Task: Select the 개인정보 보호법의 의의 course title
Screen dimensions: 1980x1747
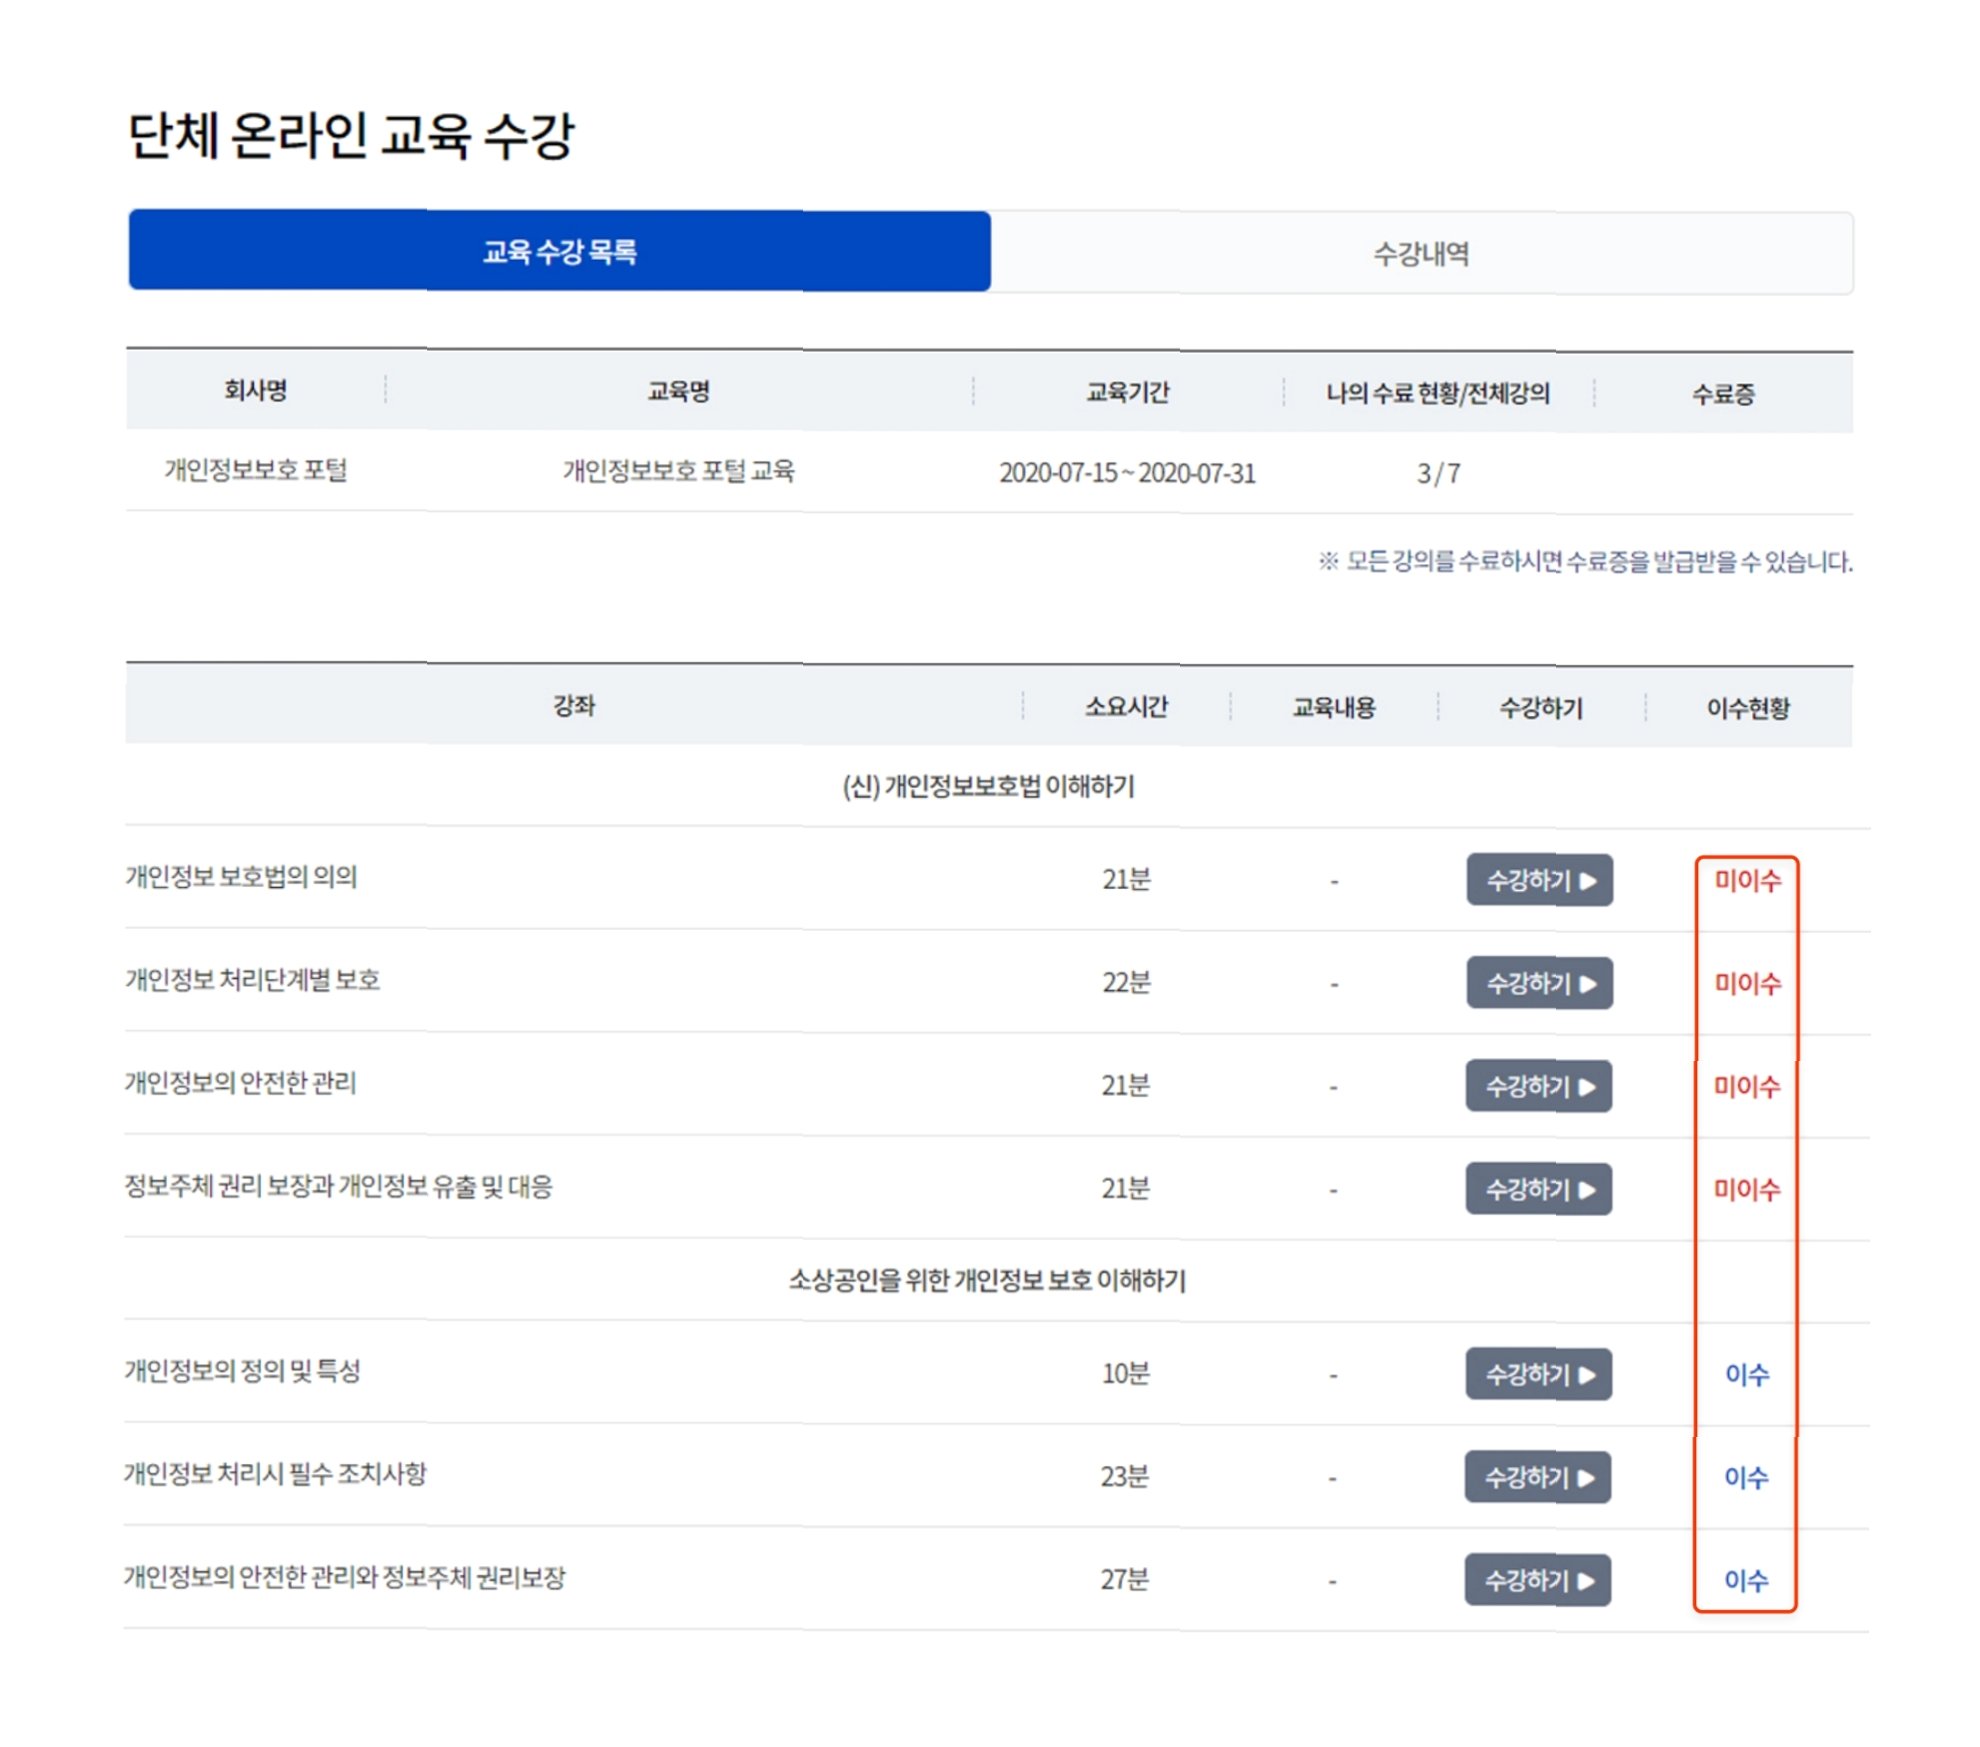Action: point(241,877)
